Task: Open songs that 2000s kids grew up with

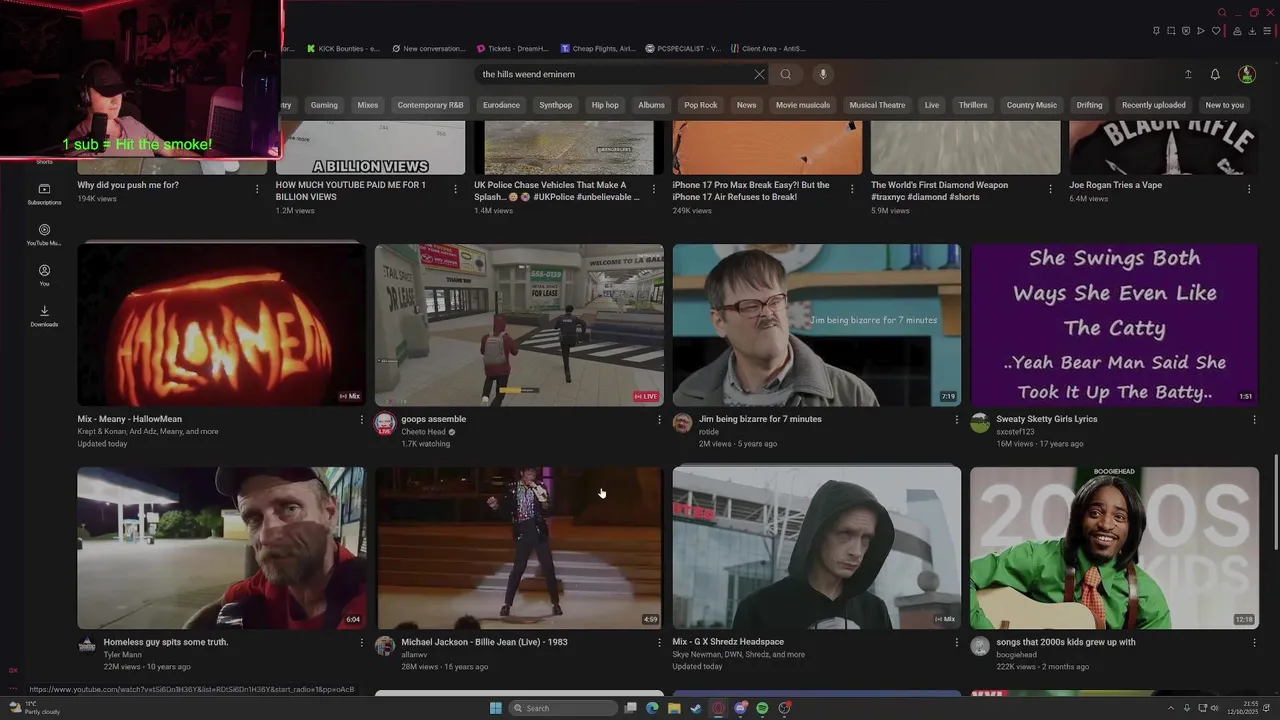Action: 1066,642
